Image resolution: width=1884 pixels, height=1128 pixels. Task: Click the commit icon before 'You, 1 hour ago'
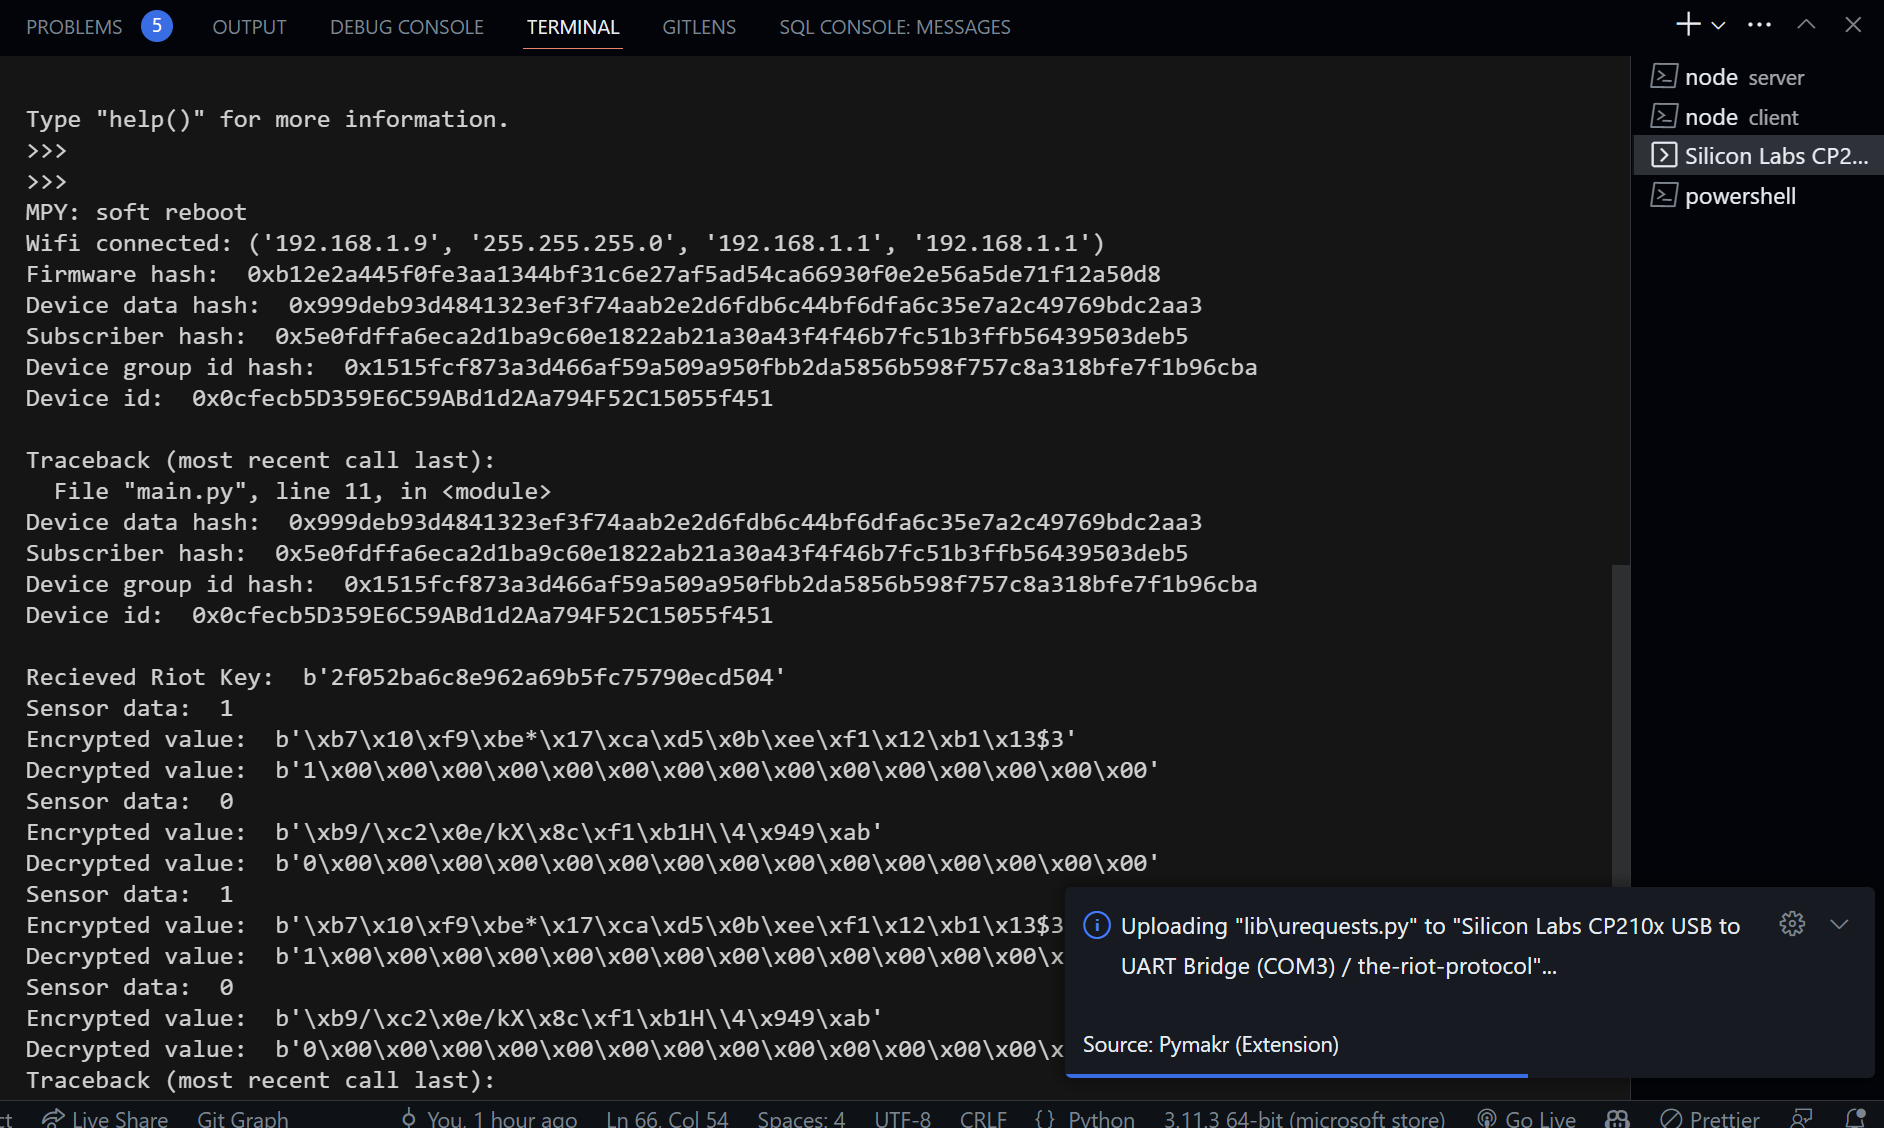click(x=408, y=1118)
